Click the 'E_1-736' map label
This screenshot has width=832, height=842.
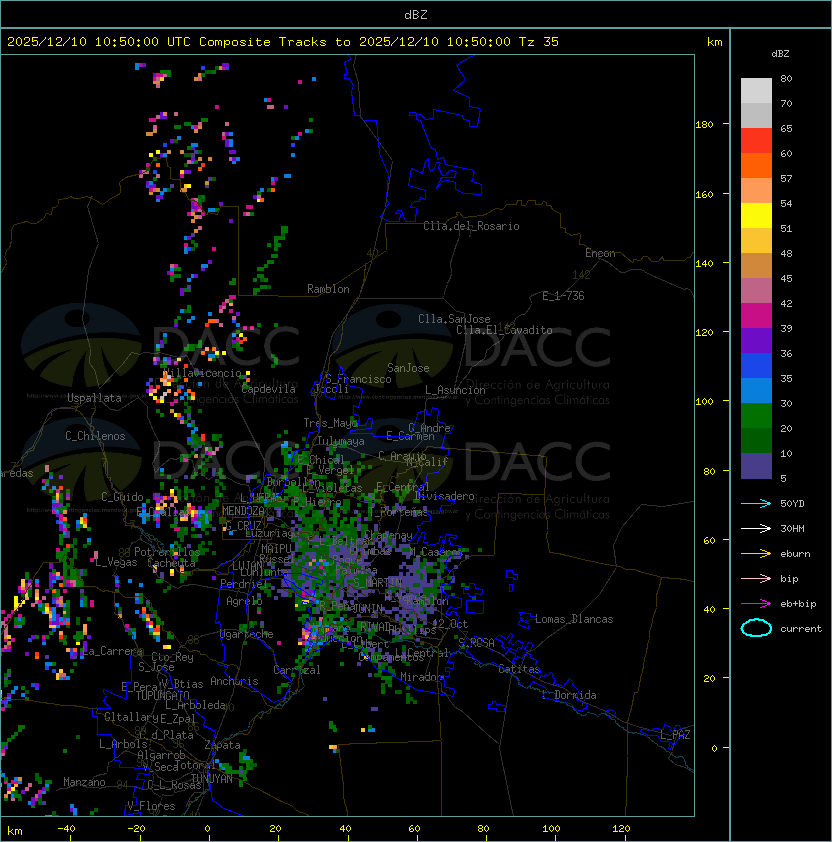[x=563, y=296]
